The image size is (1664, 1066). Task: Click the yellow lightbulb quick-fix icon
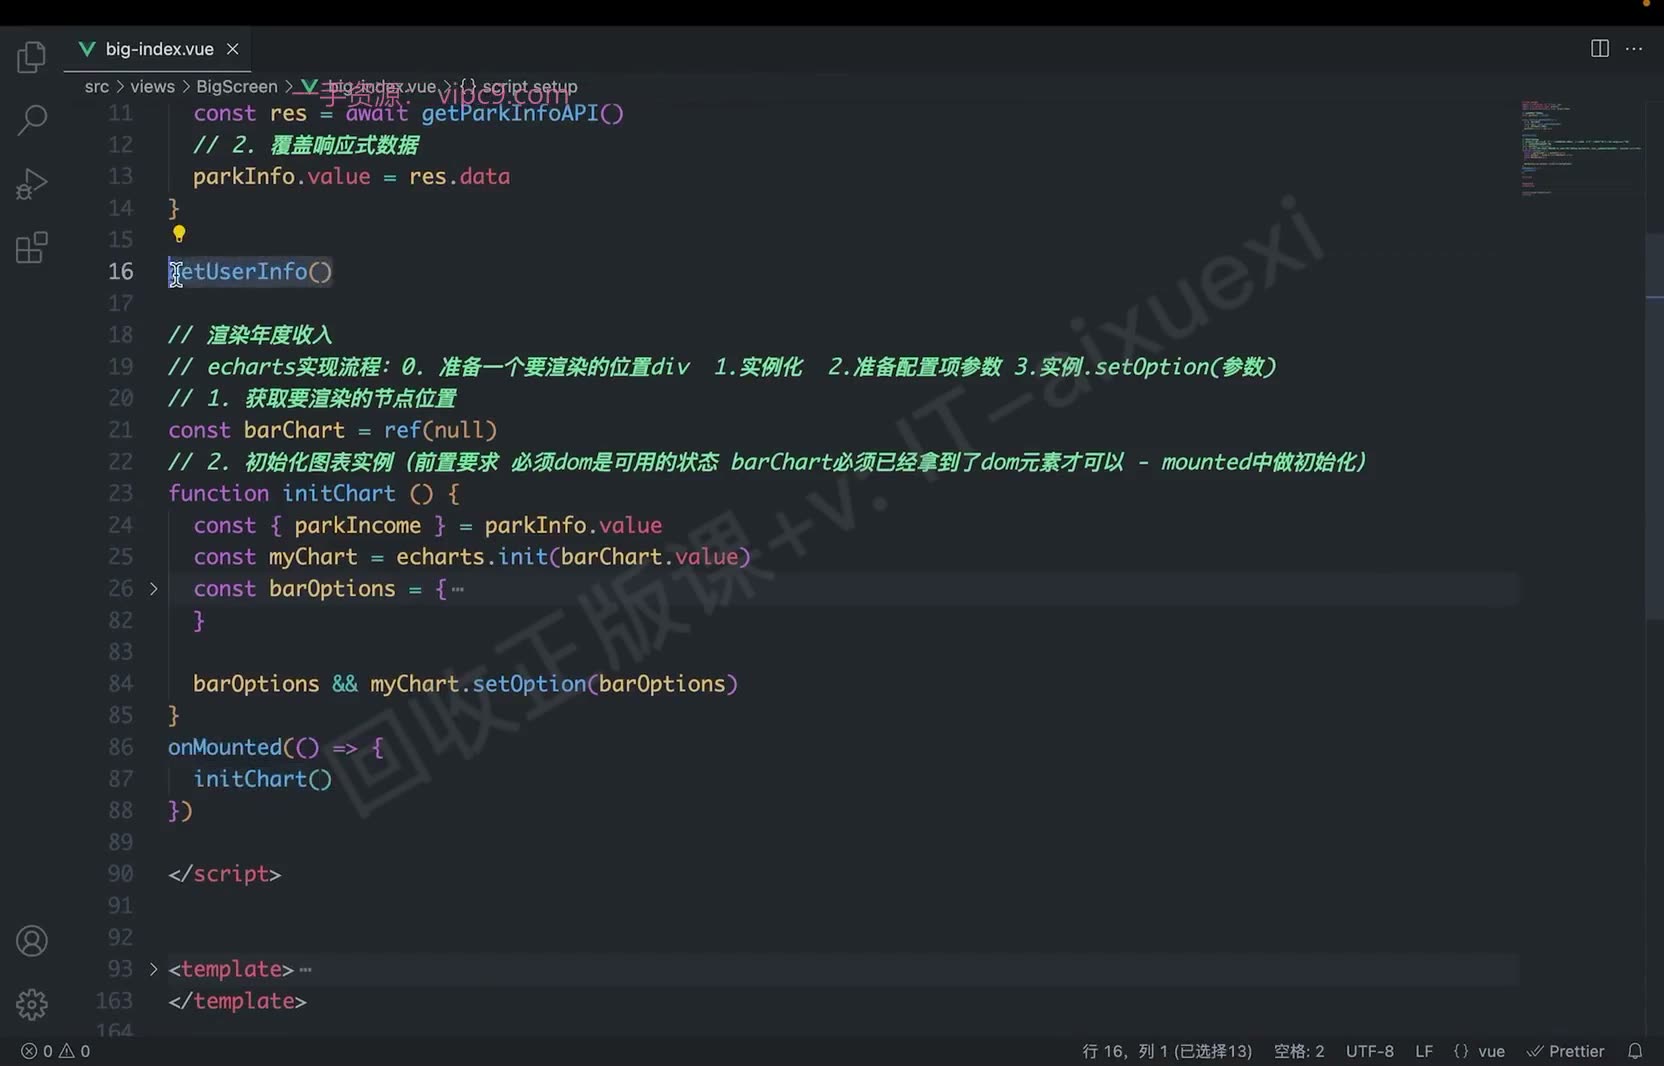click(179, 234)
